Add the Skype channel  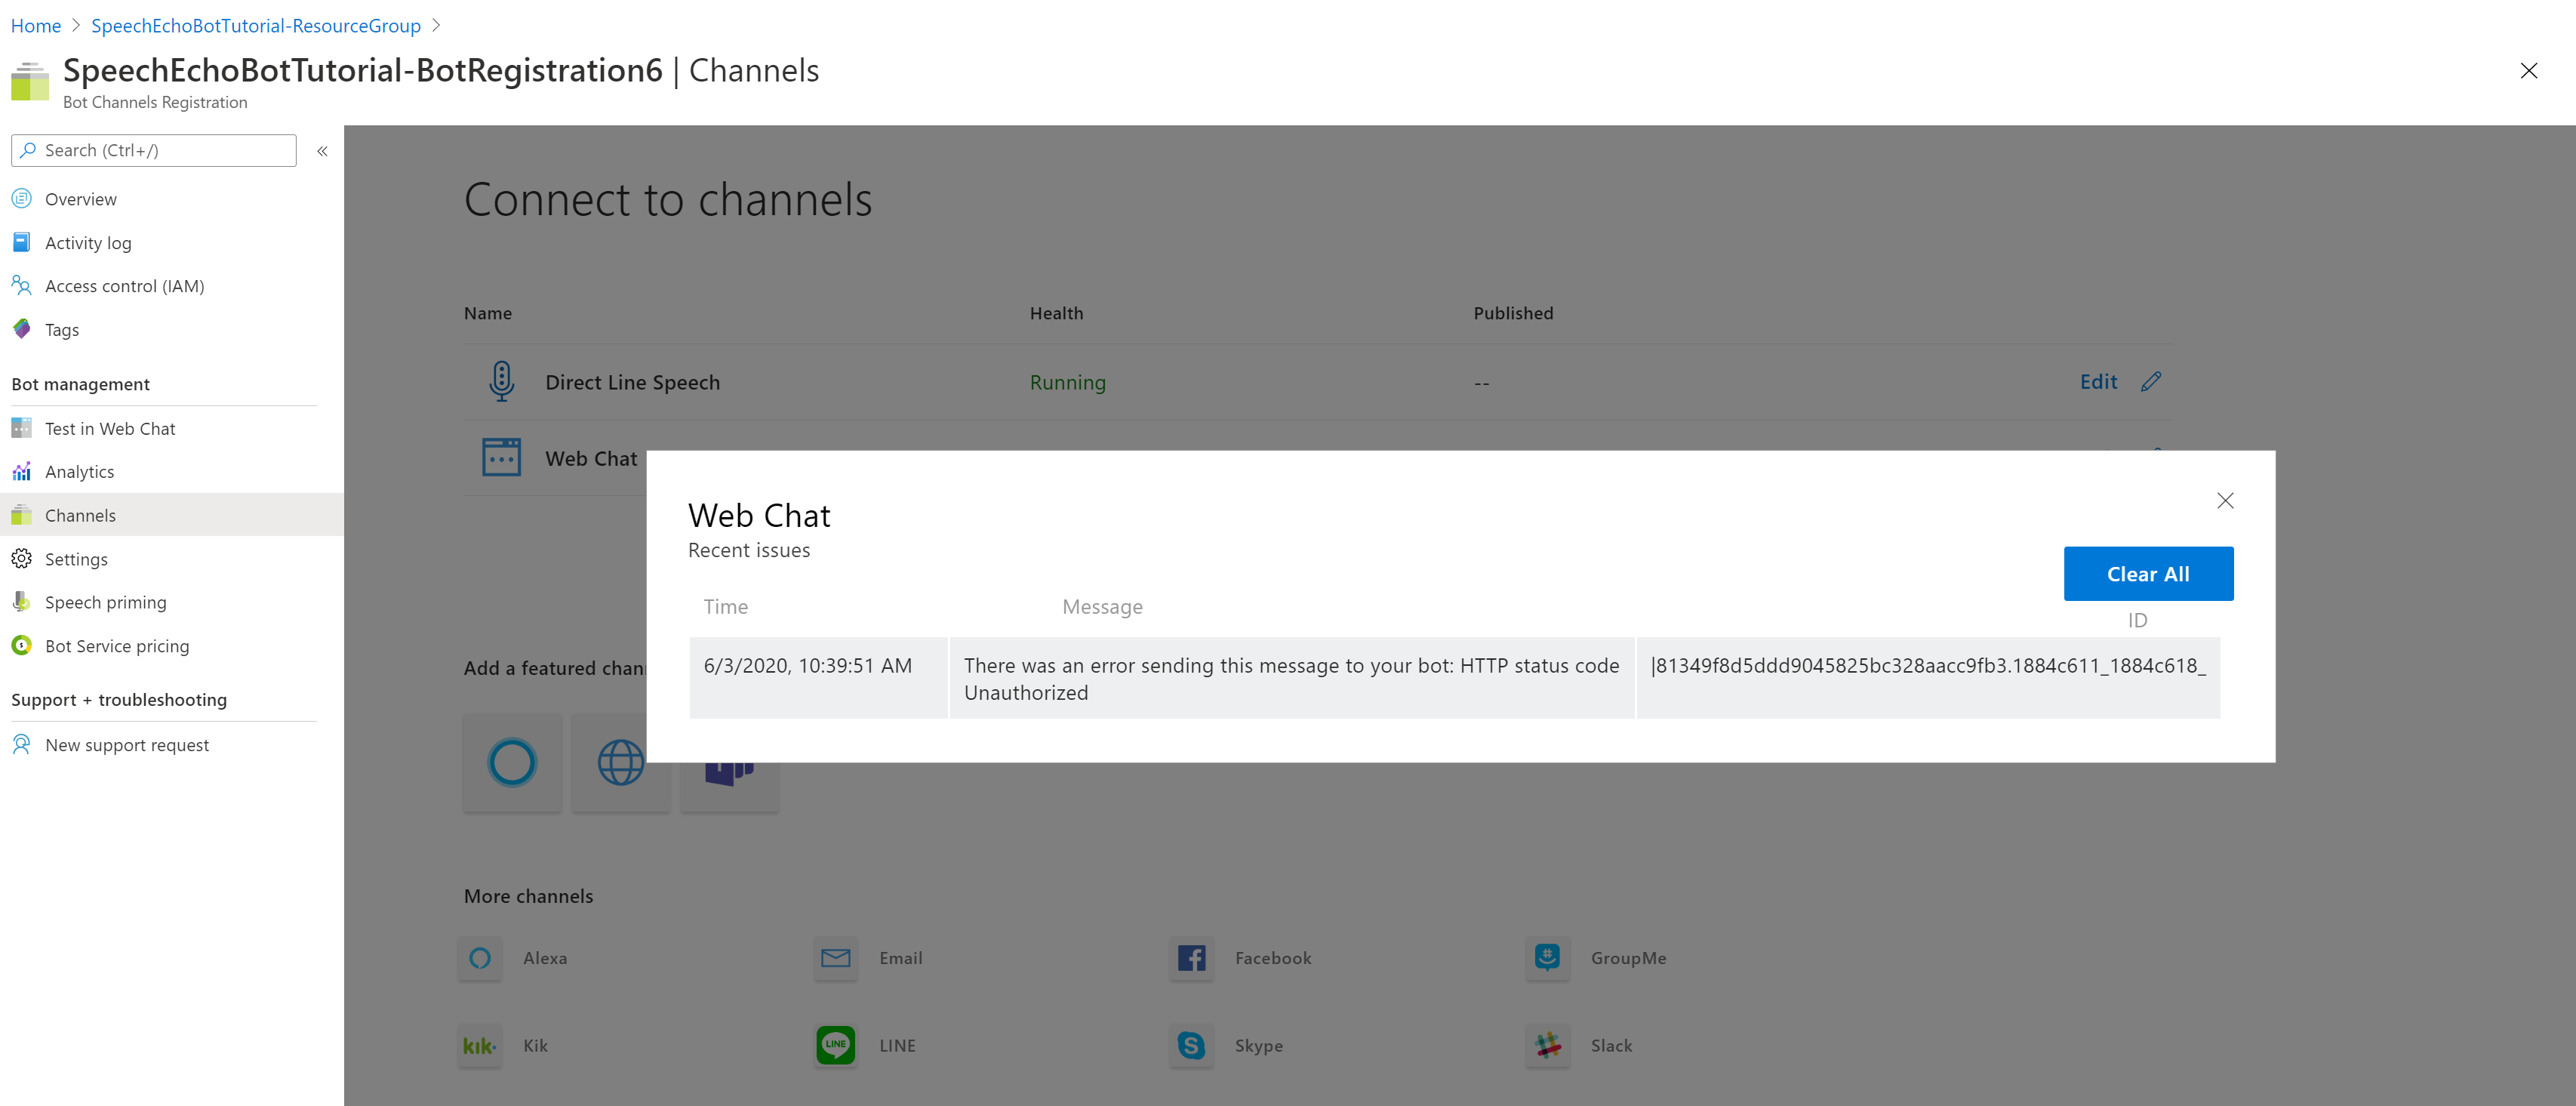point(1191,1045)
